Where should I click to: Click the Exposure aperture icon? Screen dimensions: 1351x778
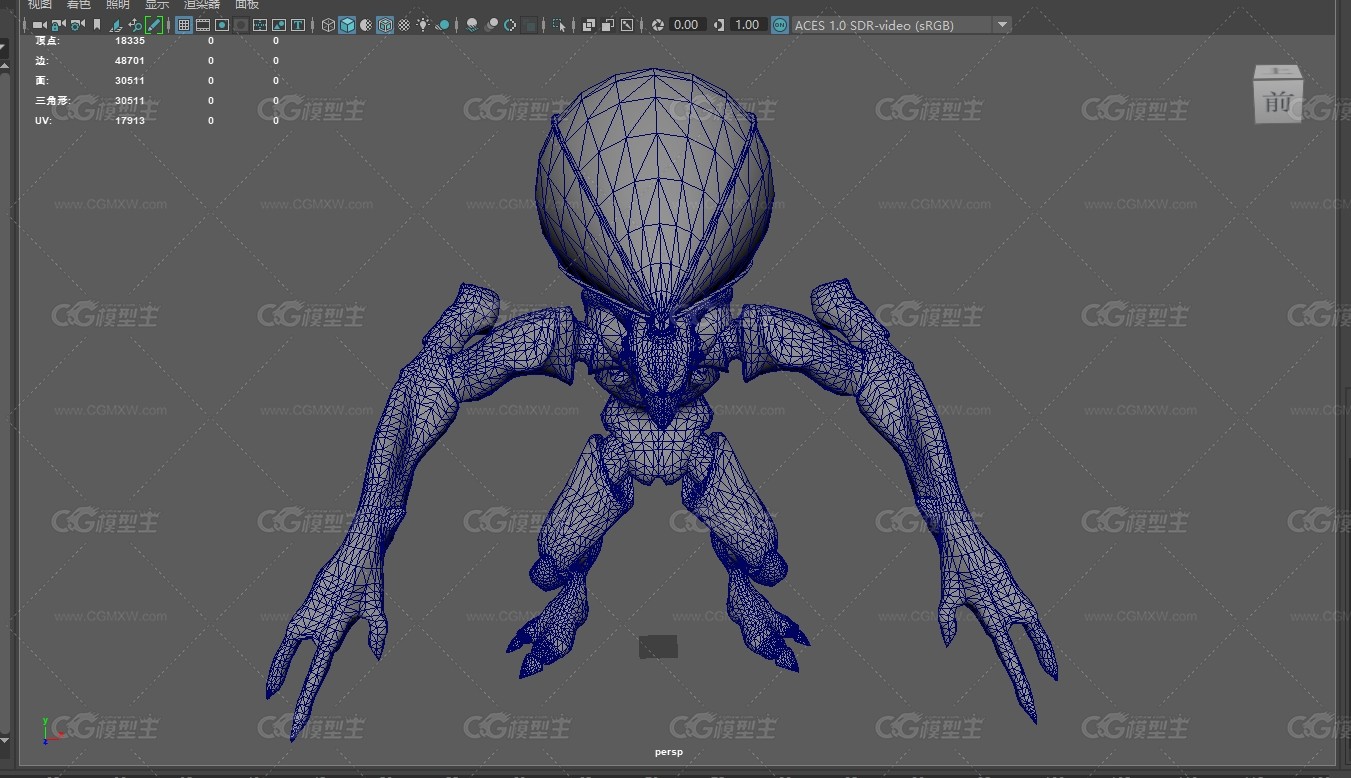click(x=658, y=25)
